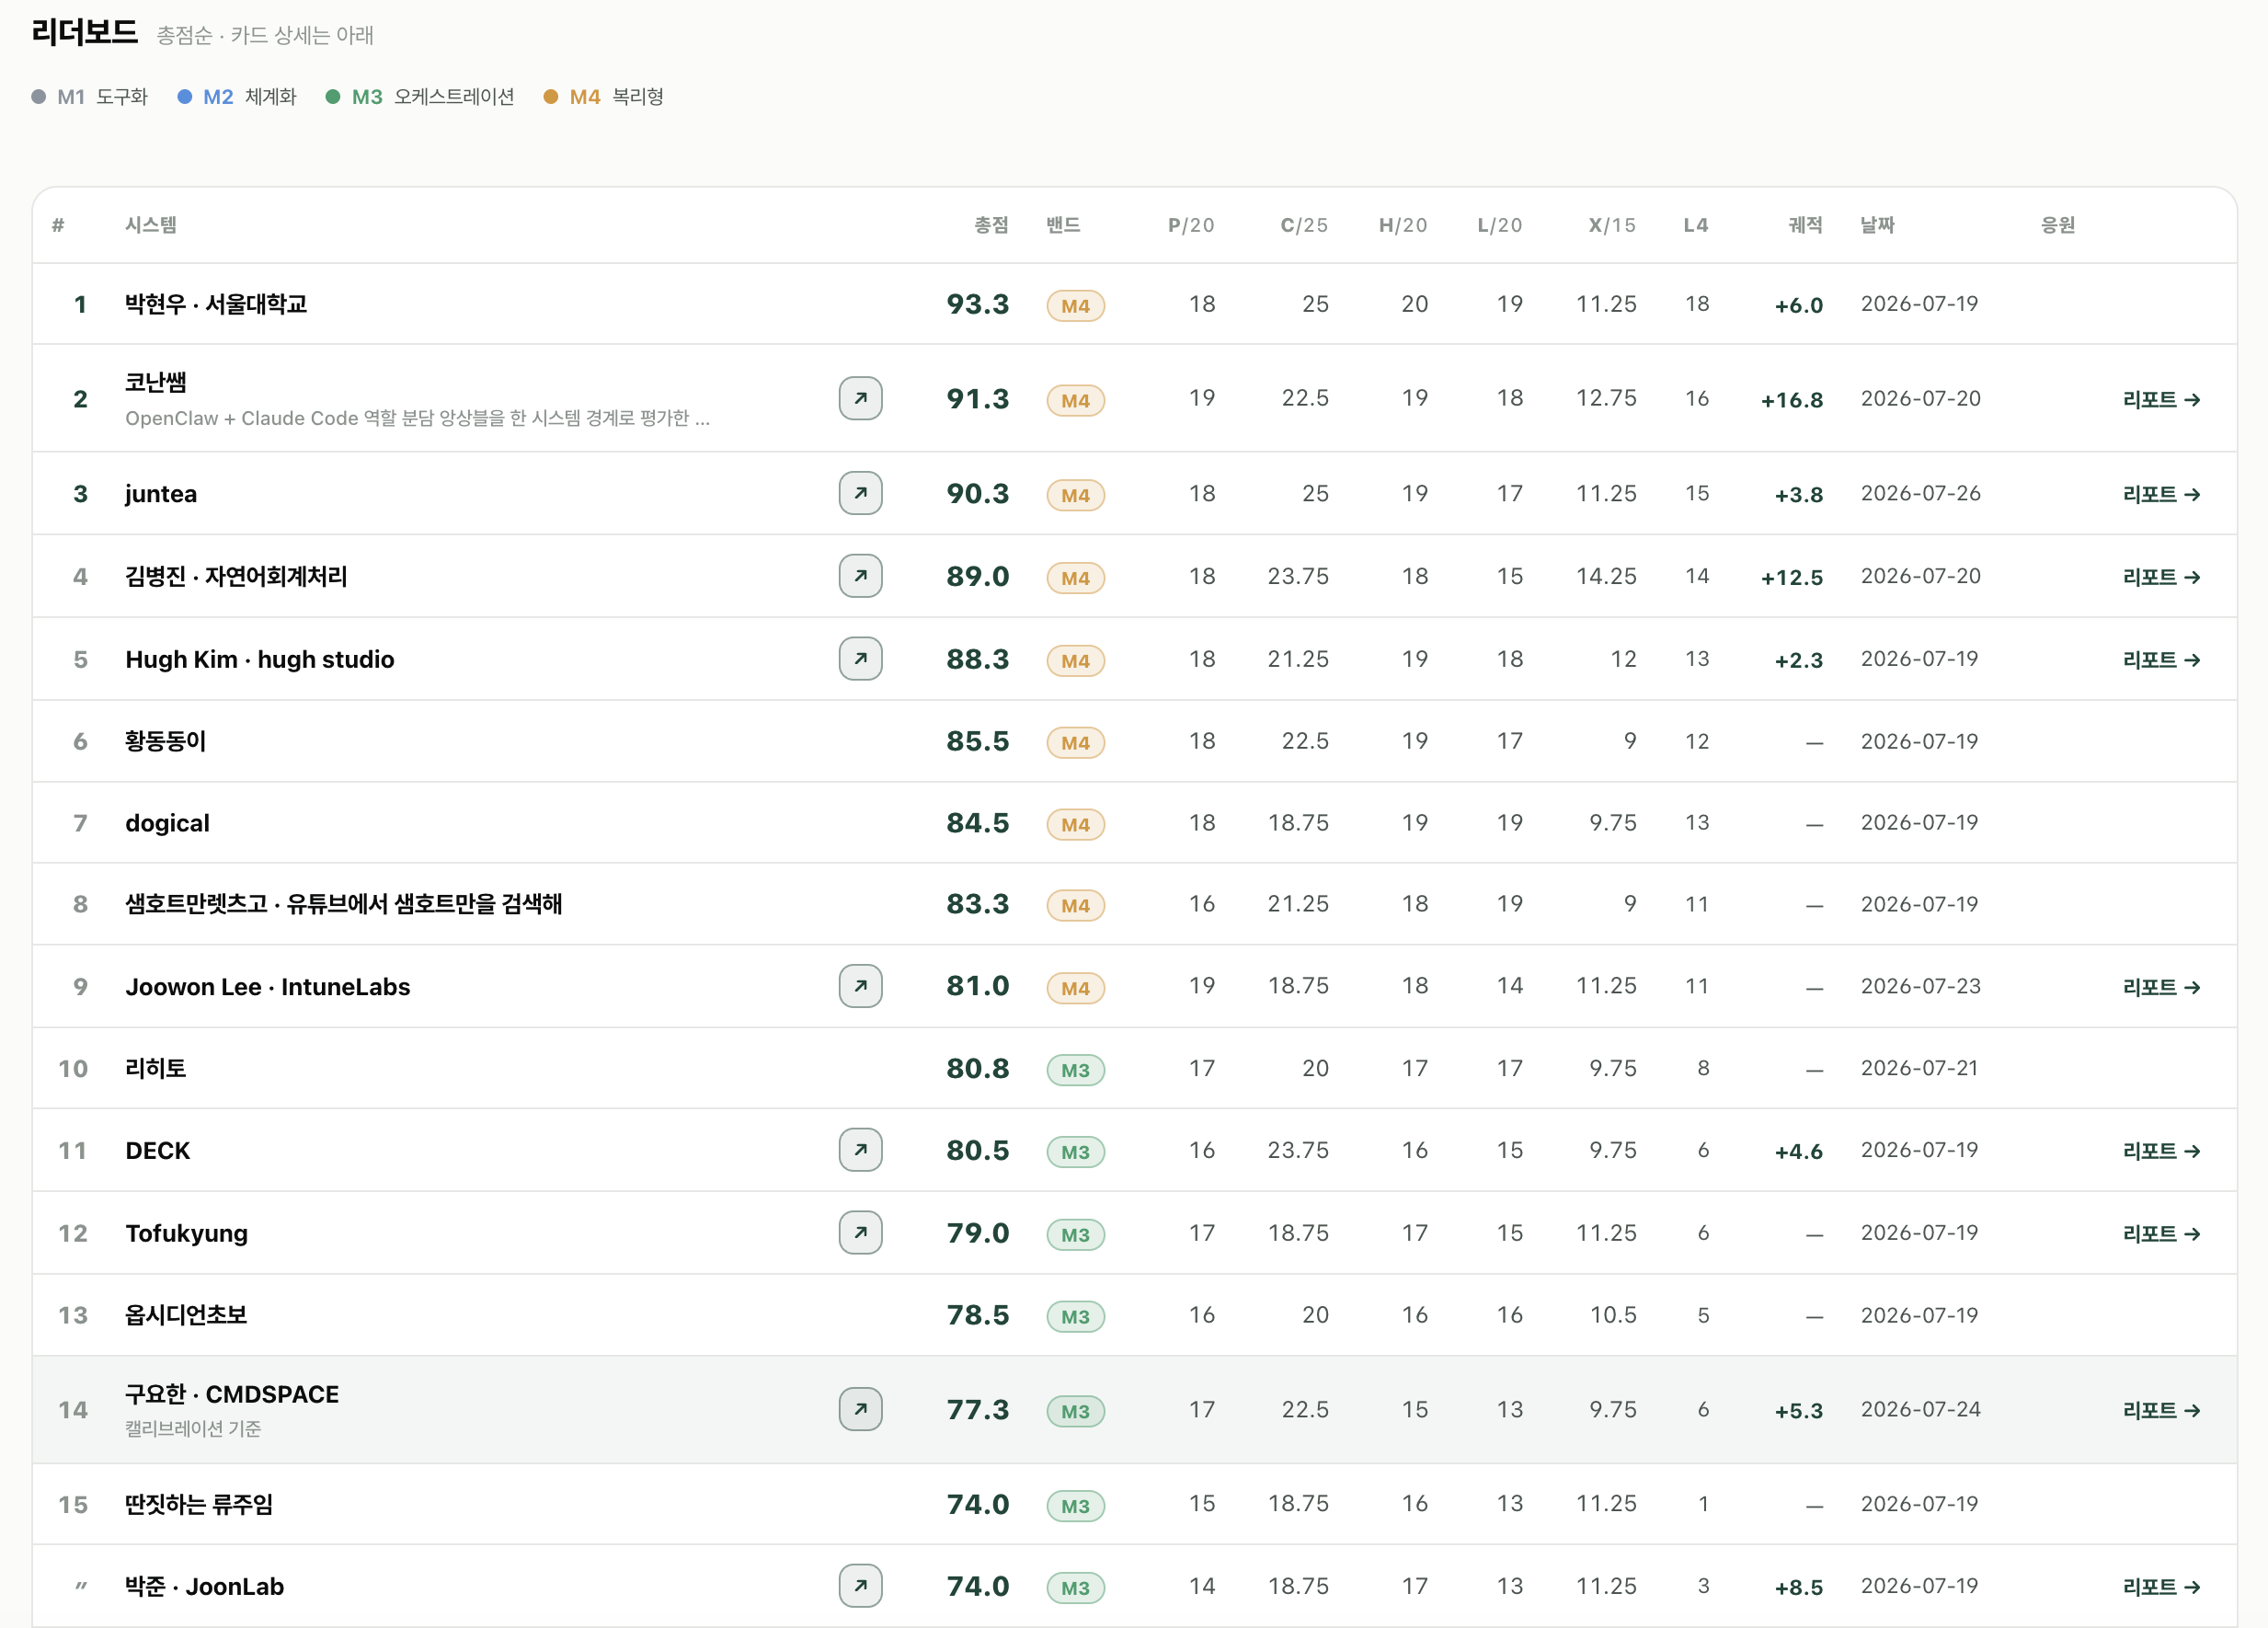This screenshot has width=2268, height=1628.
Task: Click the 2026-07-26 date cell
Action: pos(1920,493)
